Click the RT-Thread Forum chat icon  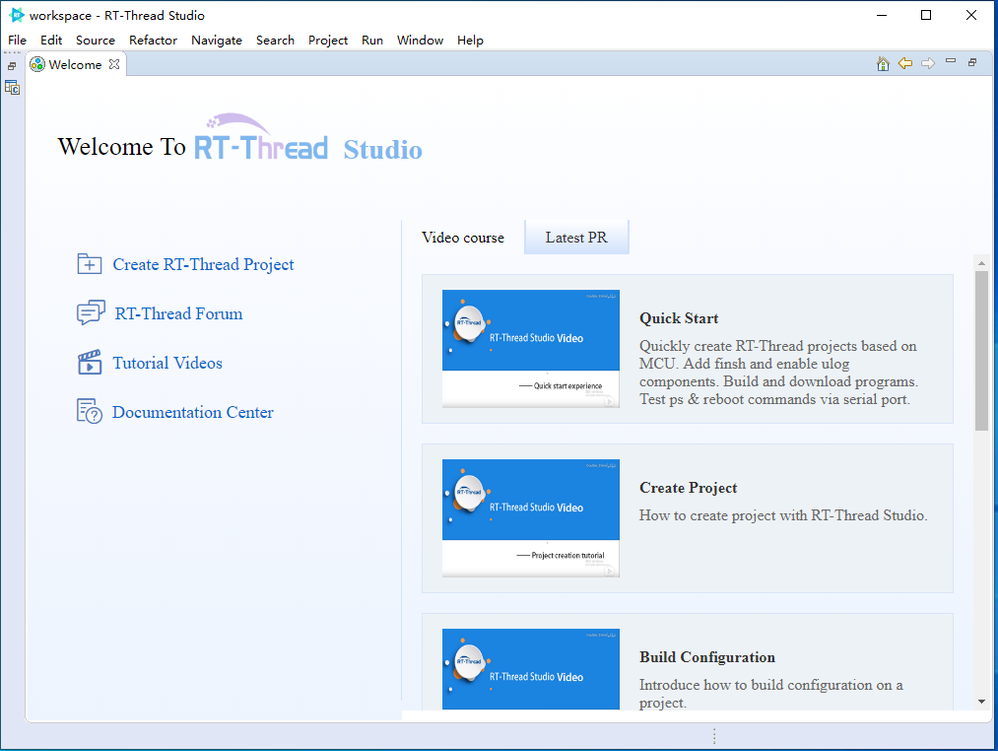click(90, 312)
